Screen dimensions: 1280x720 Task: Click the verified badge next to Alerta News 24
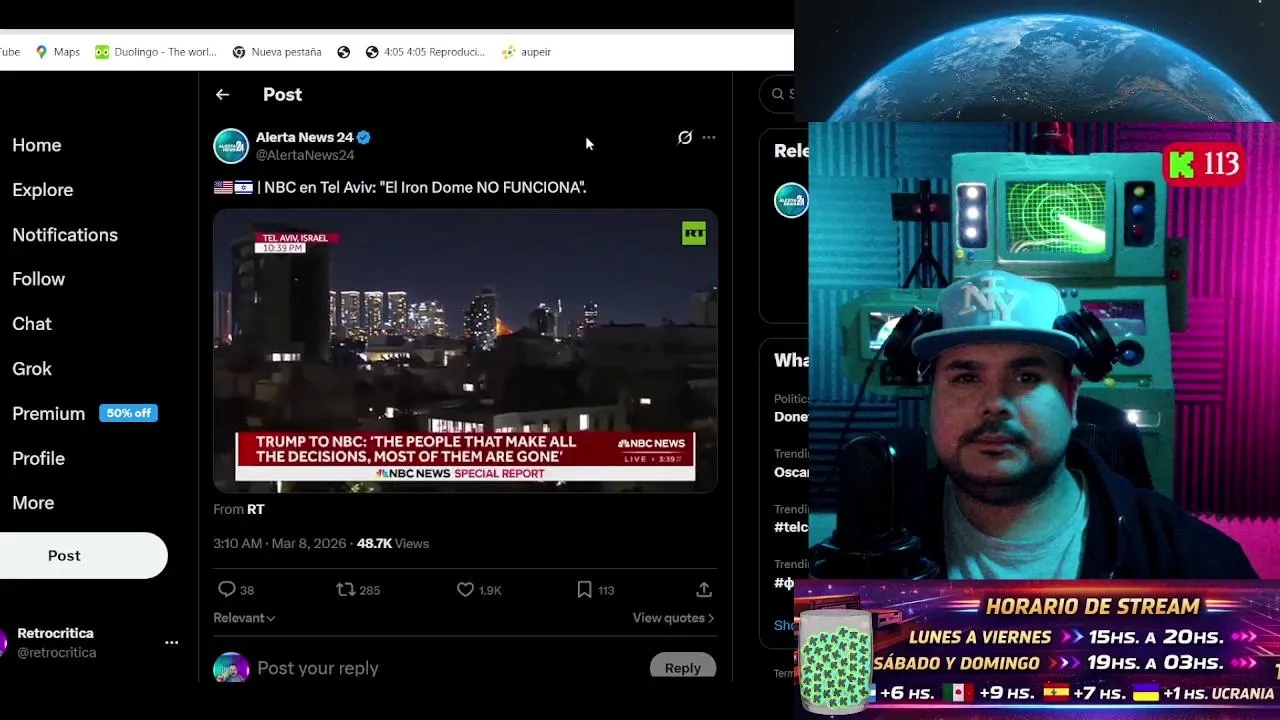coord(364,137)
